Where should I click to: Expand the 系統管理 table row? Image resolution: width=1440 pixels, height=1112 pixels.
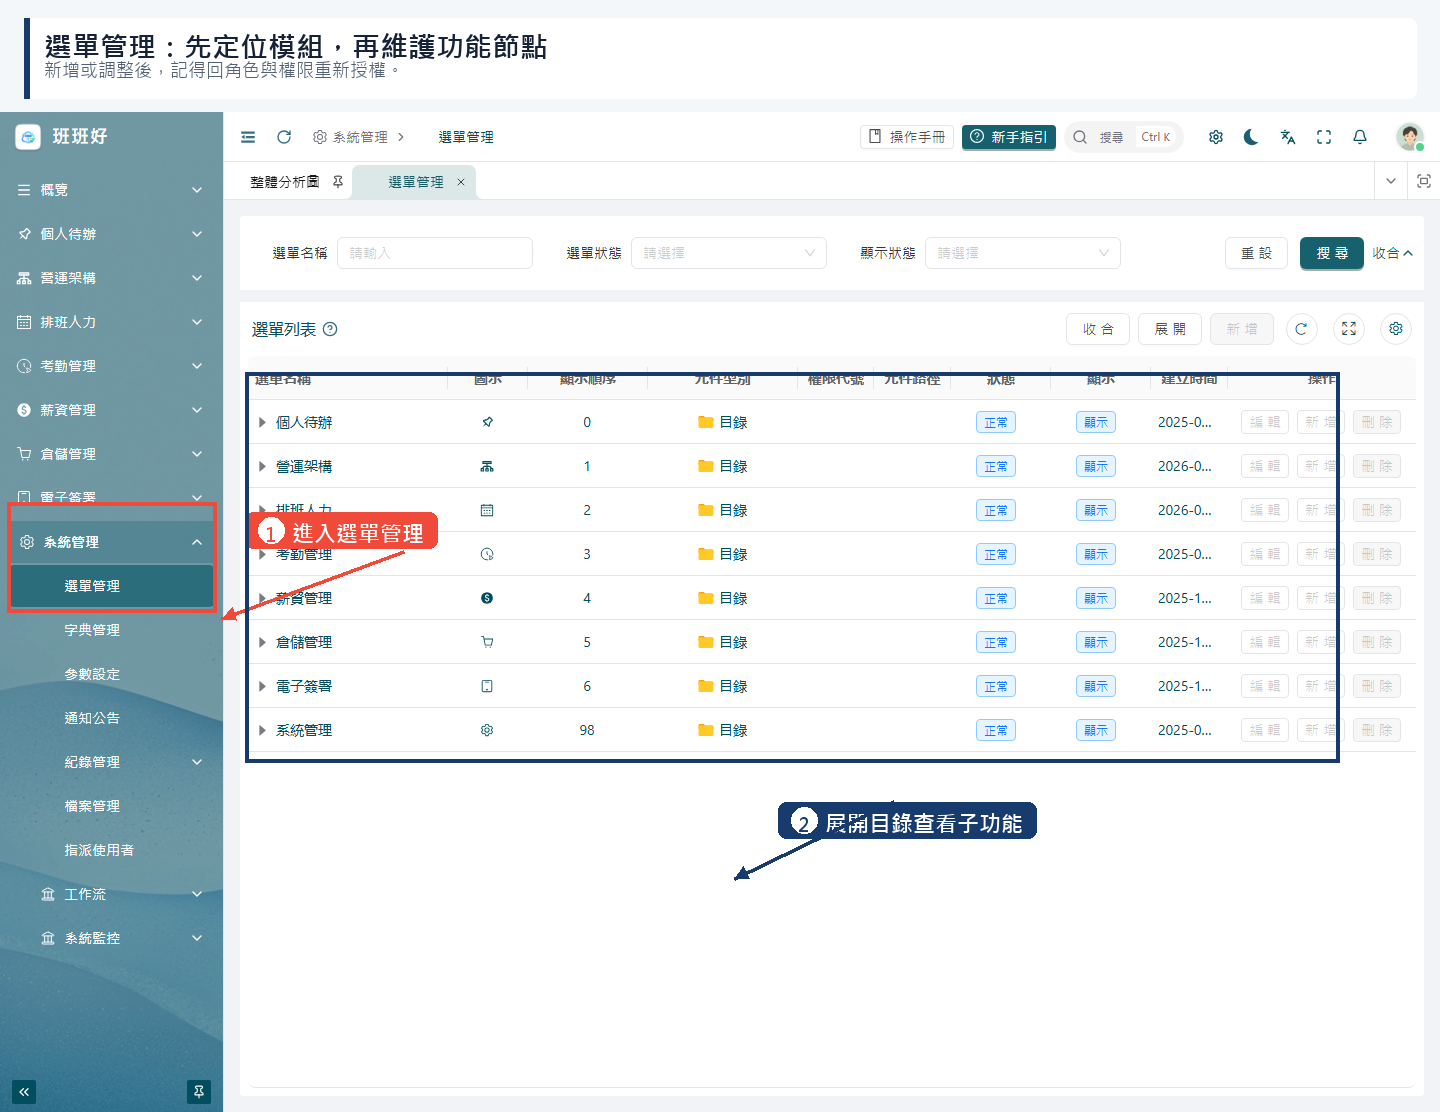262,730
